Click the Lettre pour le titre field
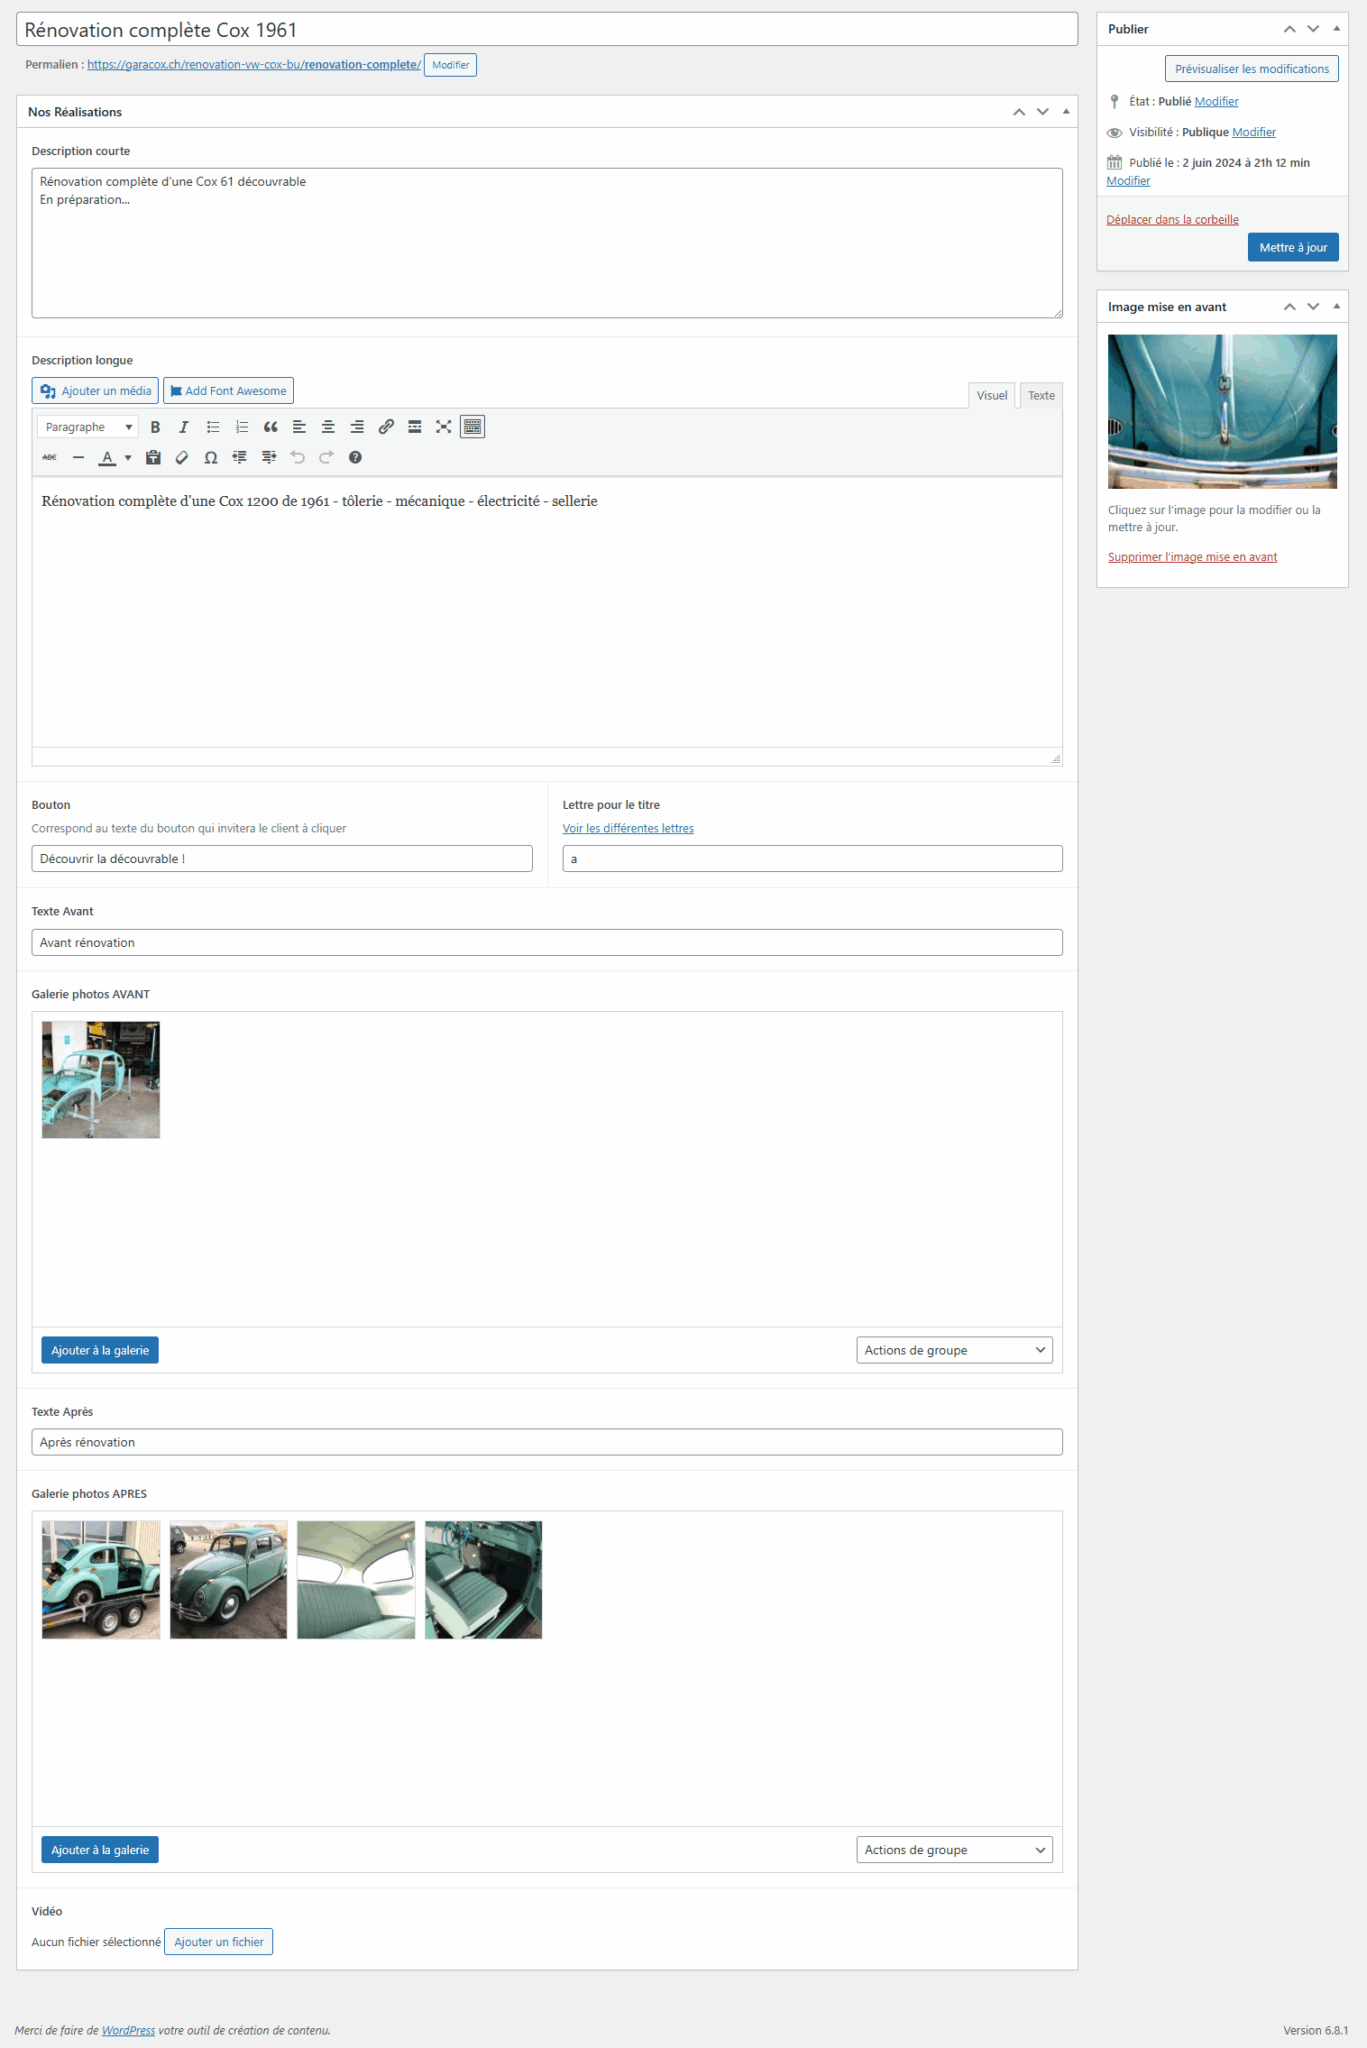The height and width of the screenshot is (2048, 1367). click(812, 859)
